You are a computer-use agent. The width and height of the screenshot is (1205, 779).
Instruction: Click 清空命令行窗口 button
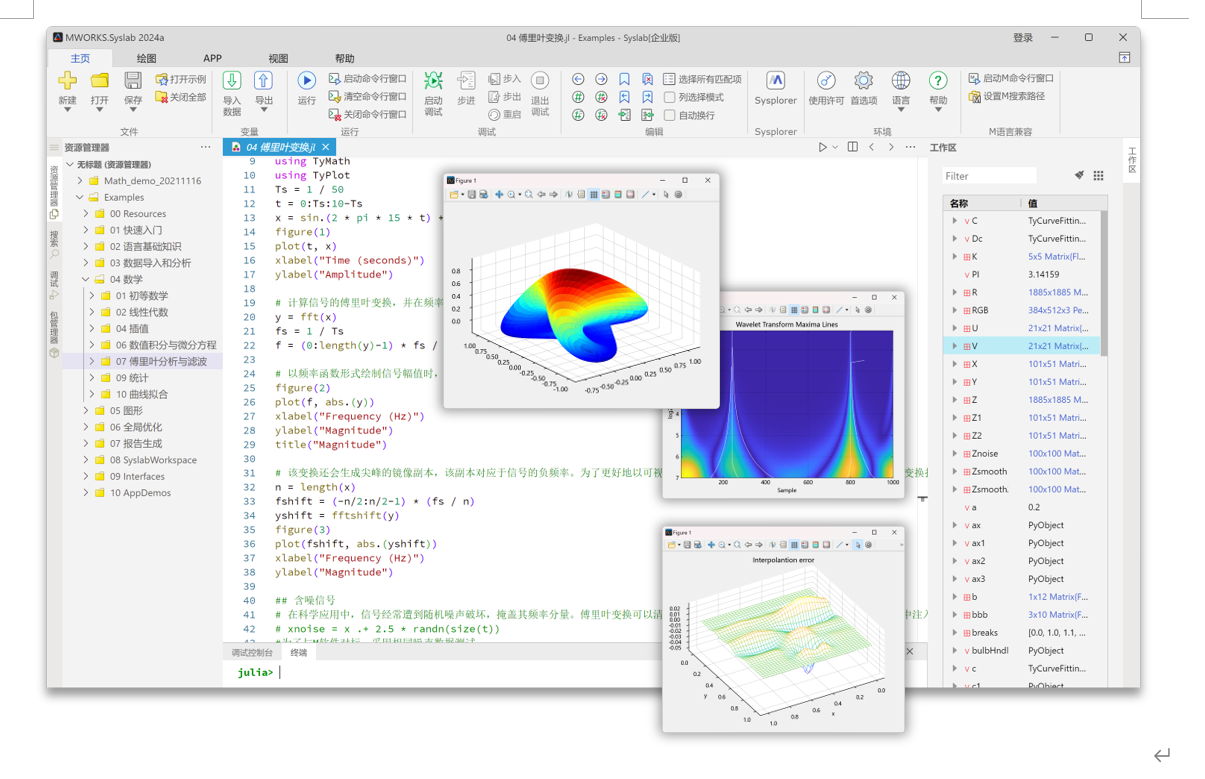(x=367, y=96)
